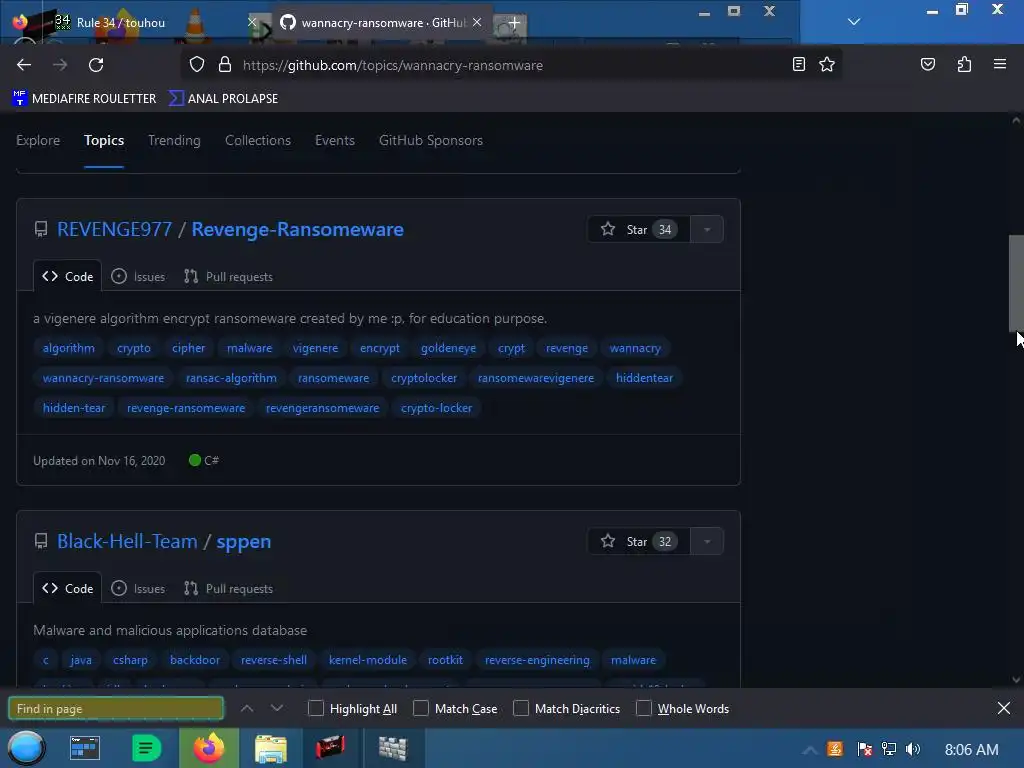List all tabs dropdown
This screenshot has width=1024, height=768.
coord(854,22)
